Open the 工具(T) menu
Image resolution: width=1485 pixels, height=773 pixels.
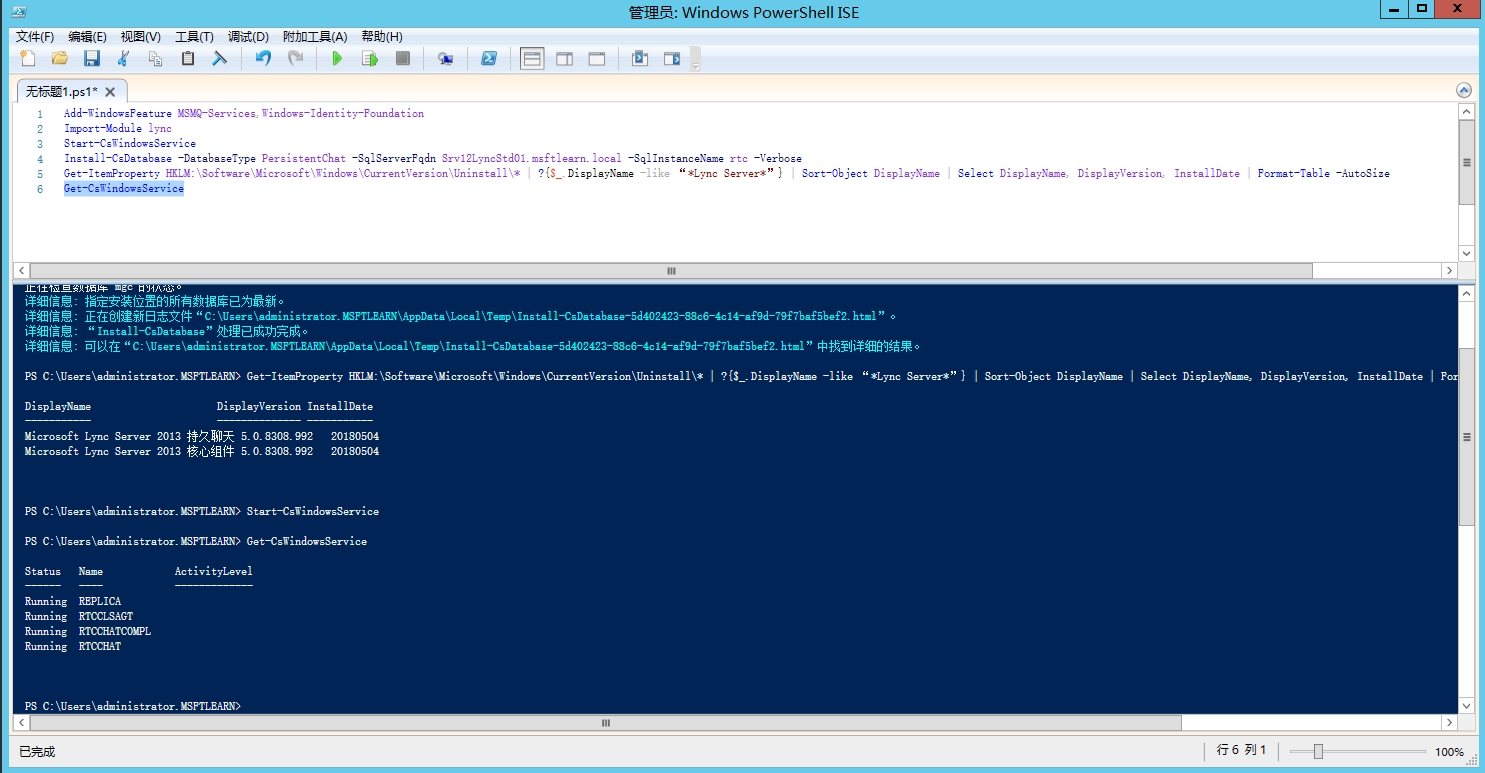[x=195, y=37]
